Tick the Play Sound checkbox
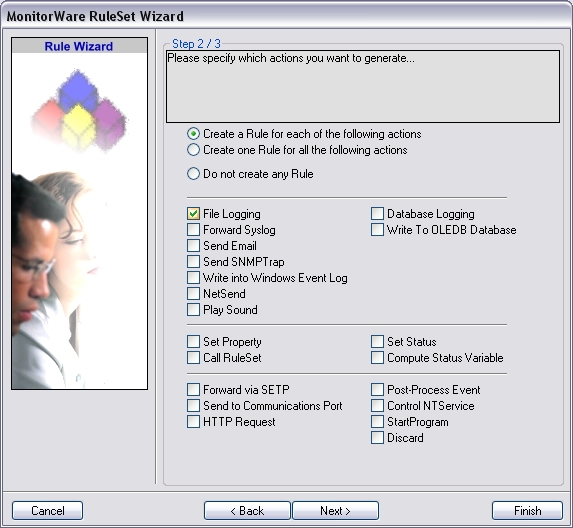The image size is (573, 528). coord(193,309)
